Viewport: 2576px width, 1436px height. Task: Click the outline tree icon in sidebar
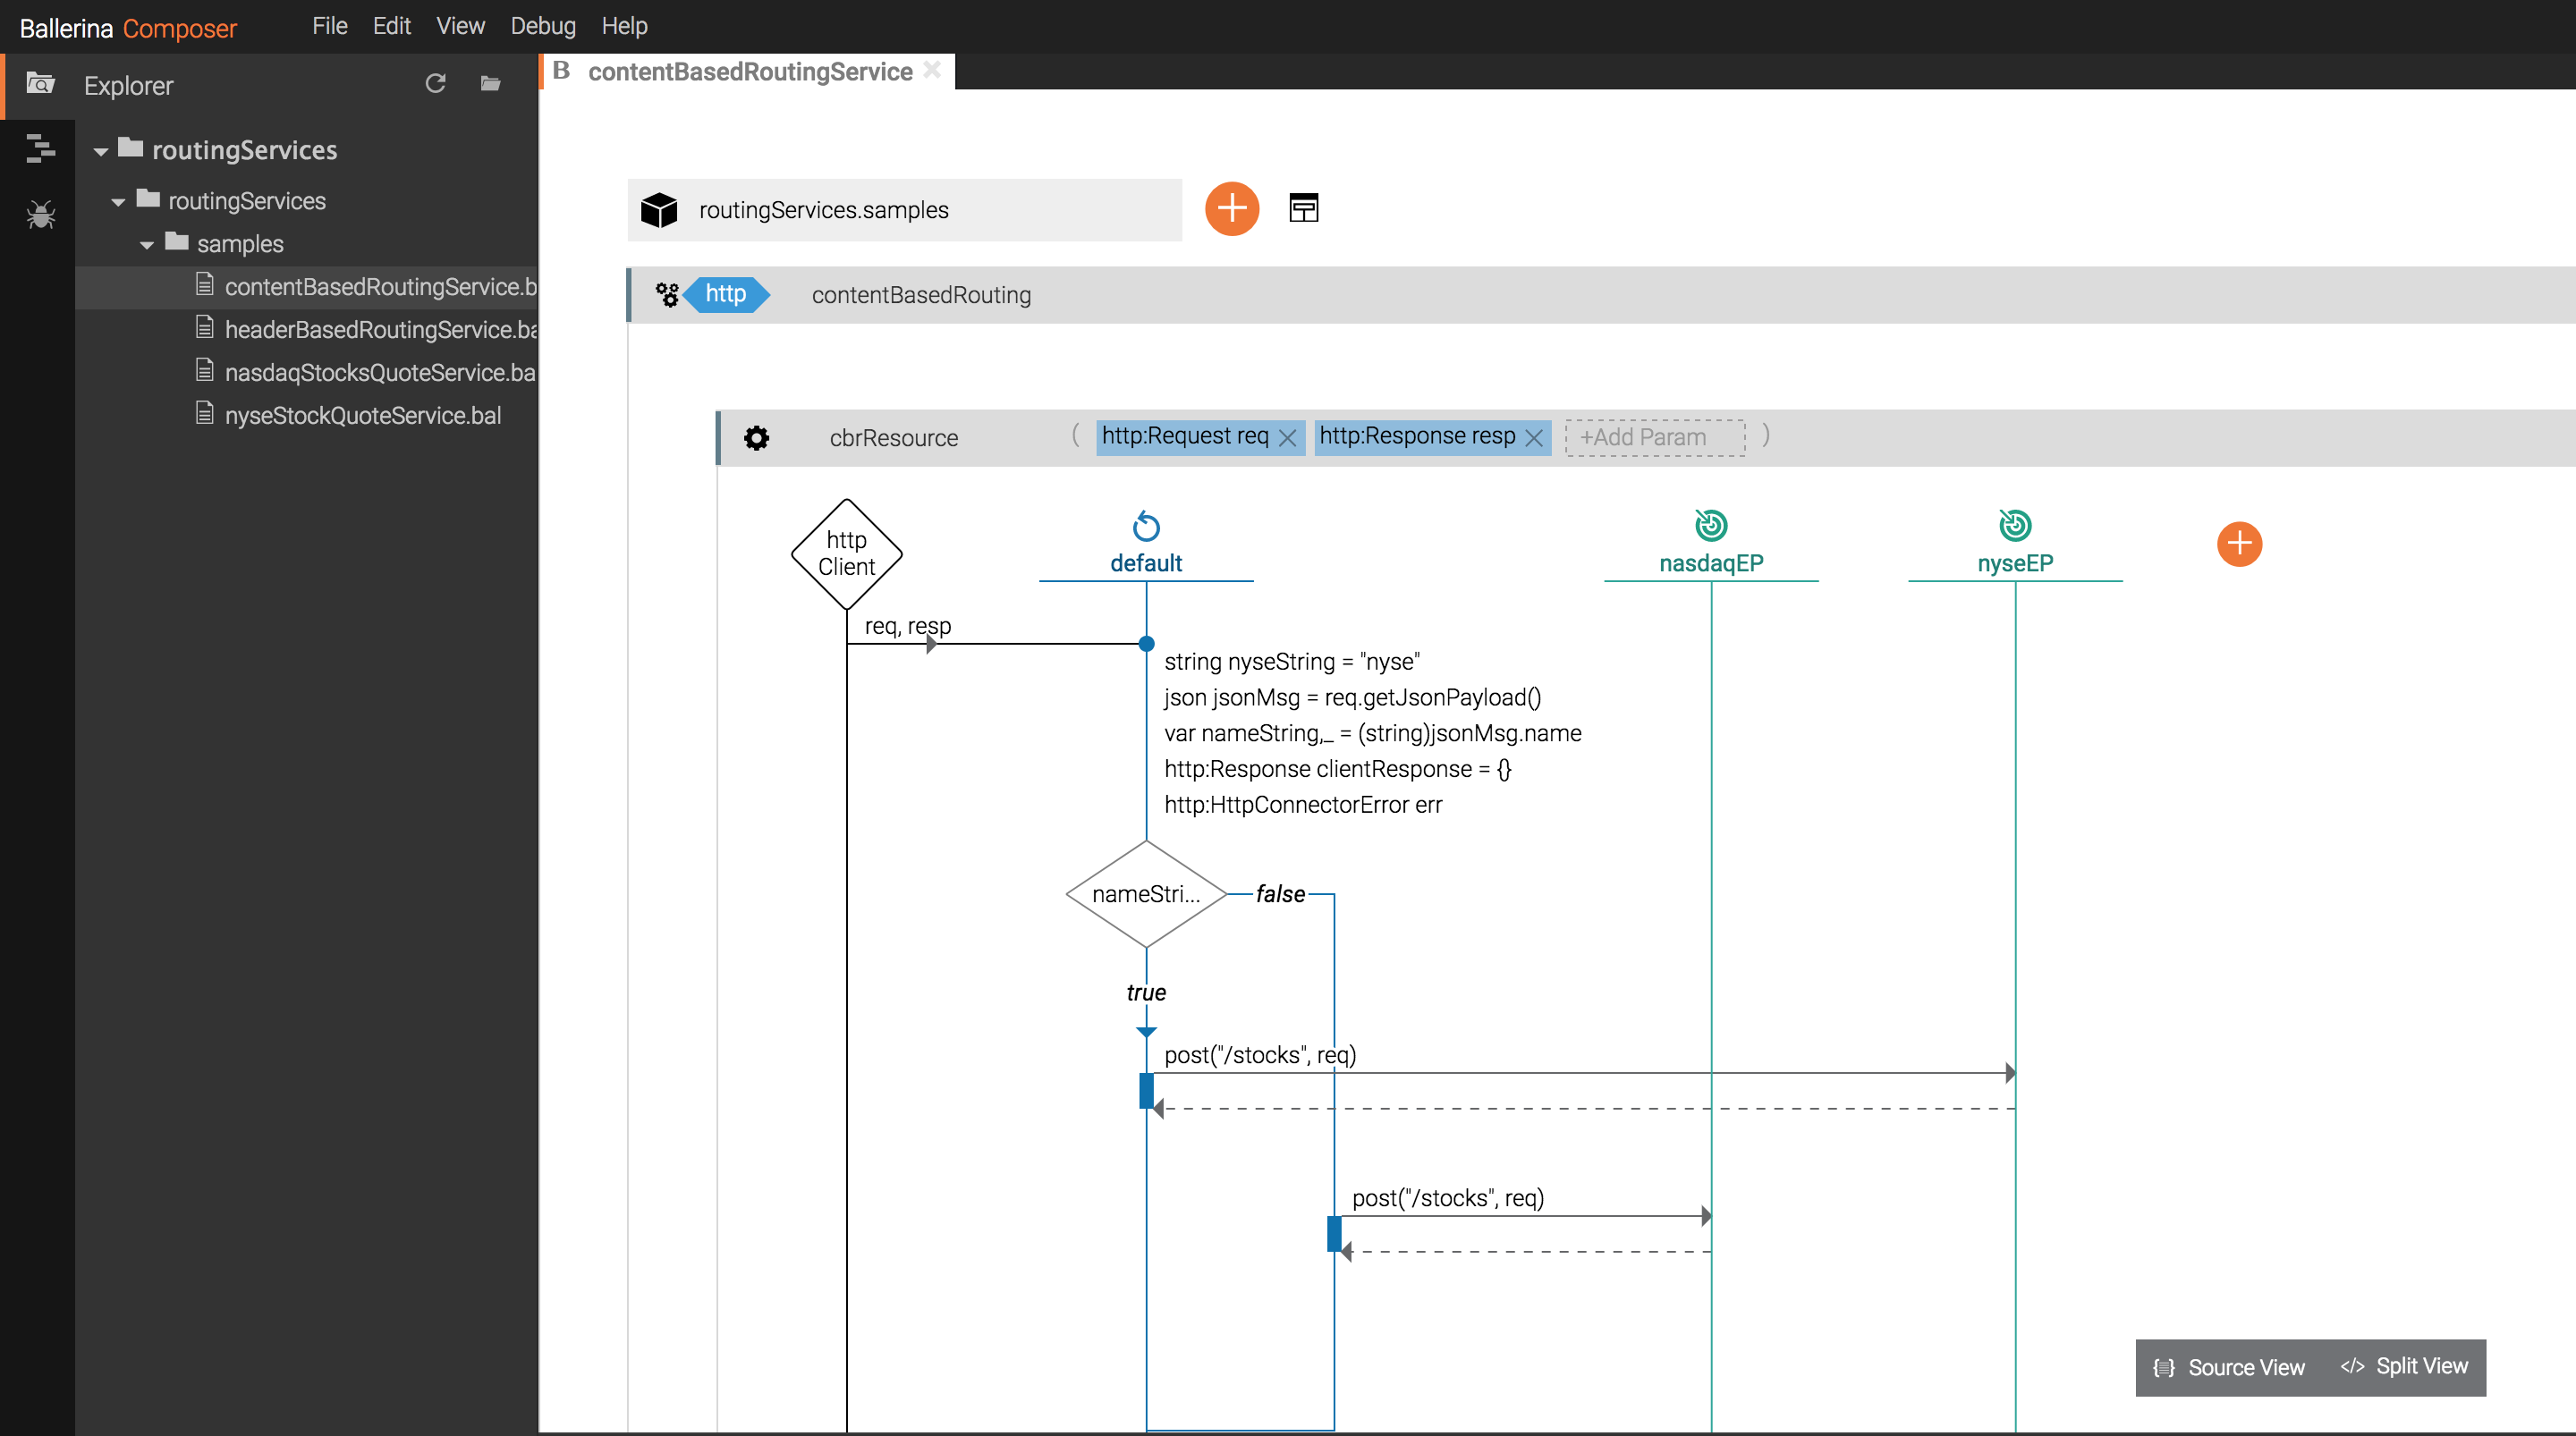(40, 148)
